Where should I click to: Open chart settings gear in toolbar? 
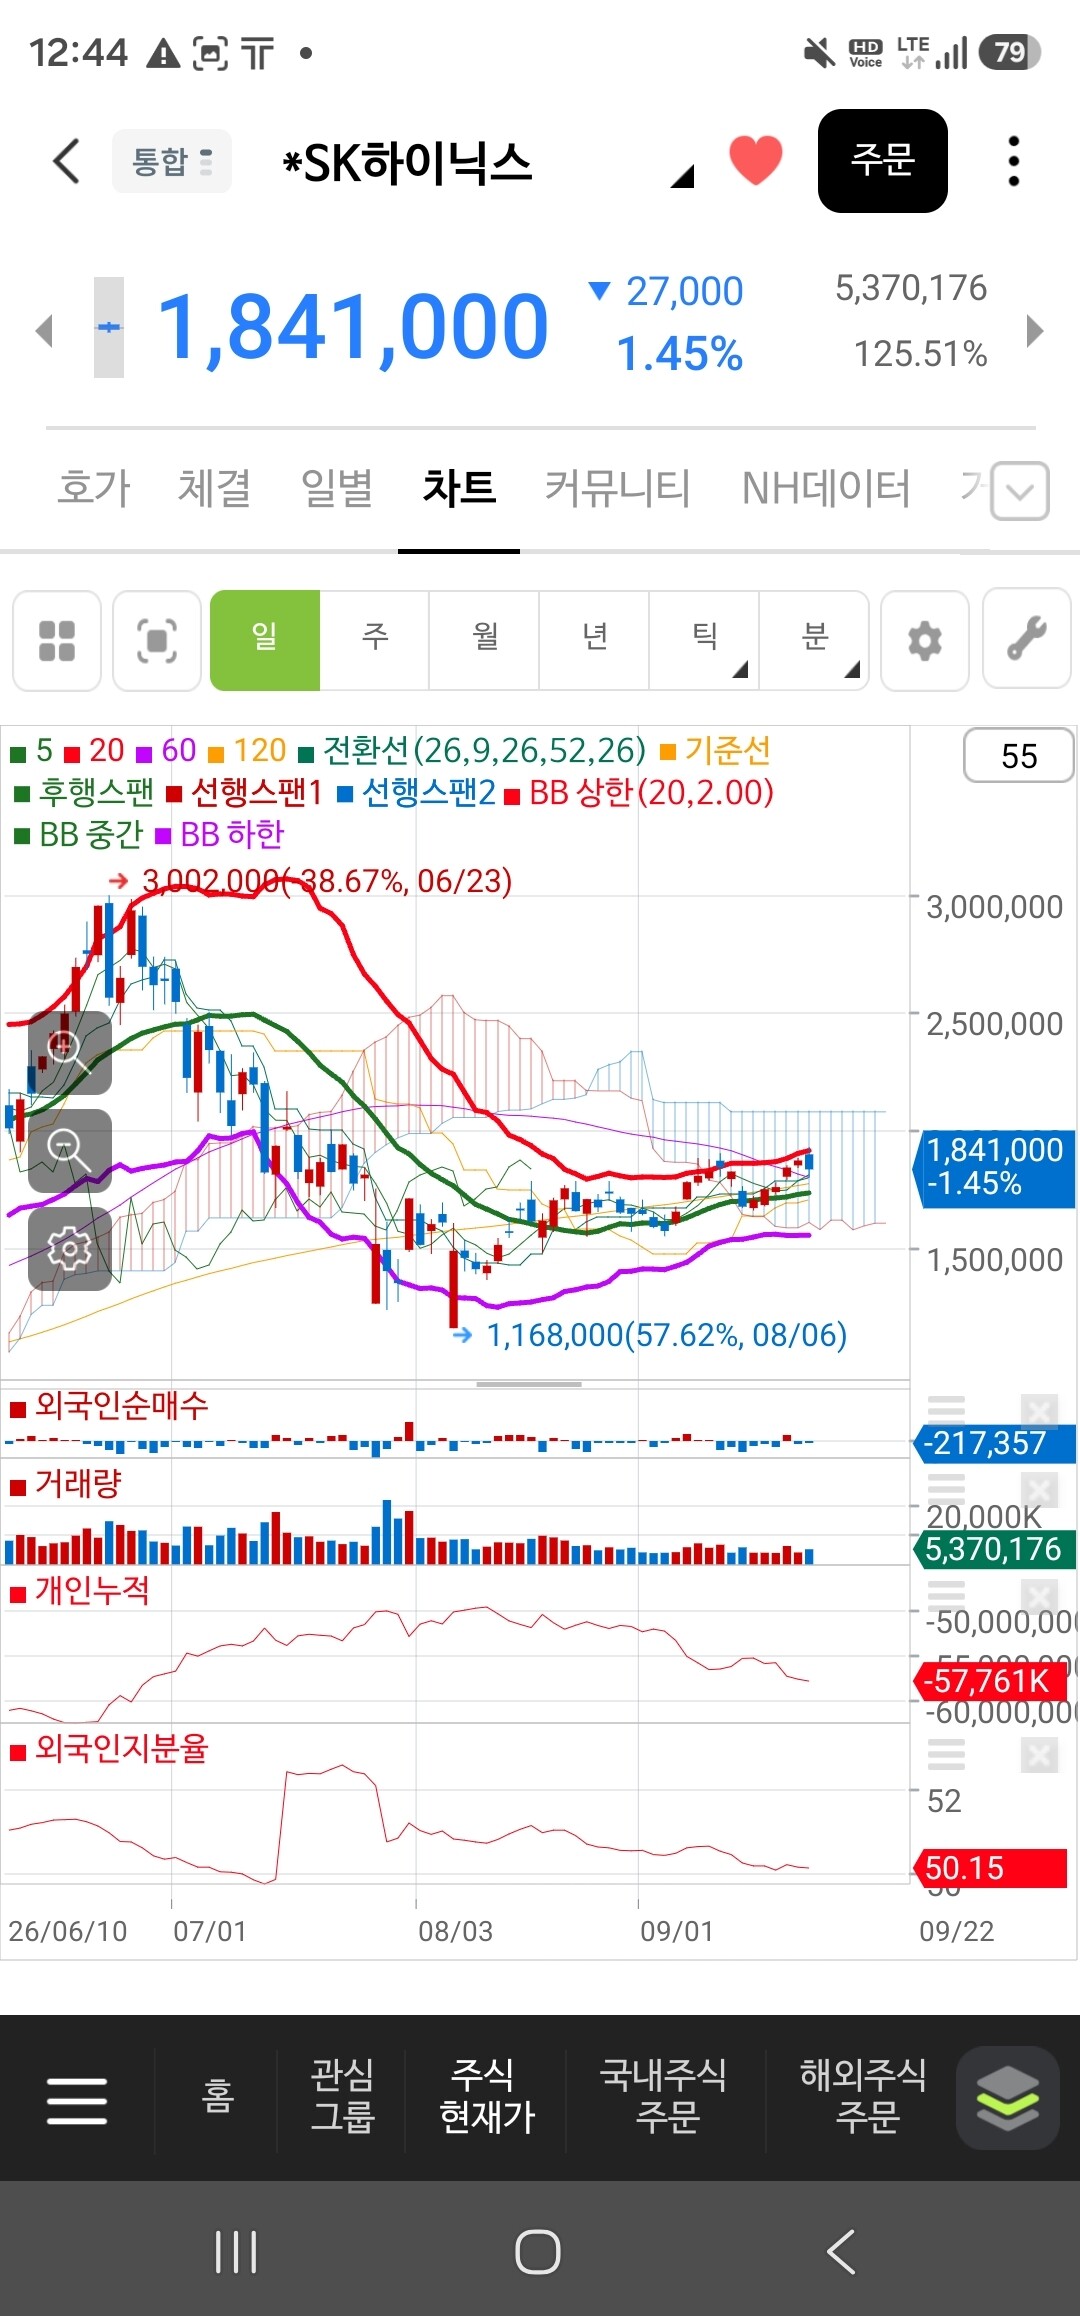[x=925, y=640]
